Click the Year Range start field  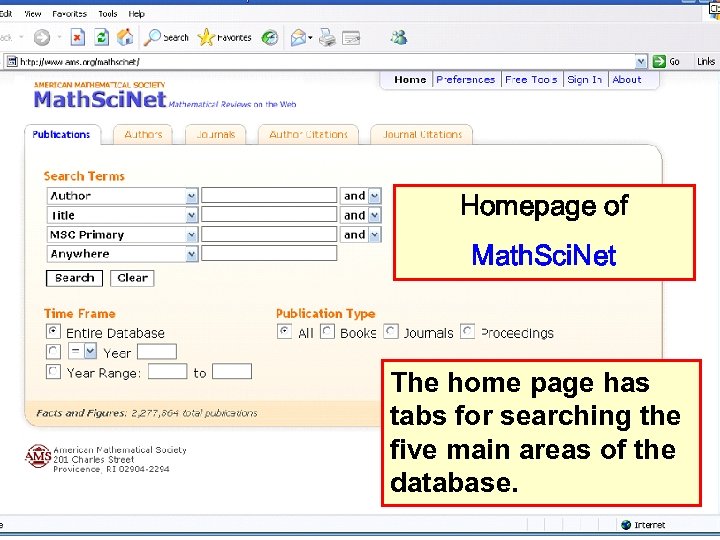[x=168, y=371]
